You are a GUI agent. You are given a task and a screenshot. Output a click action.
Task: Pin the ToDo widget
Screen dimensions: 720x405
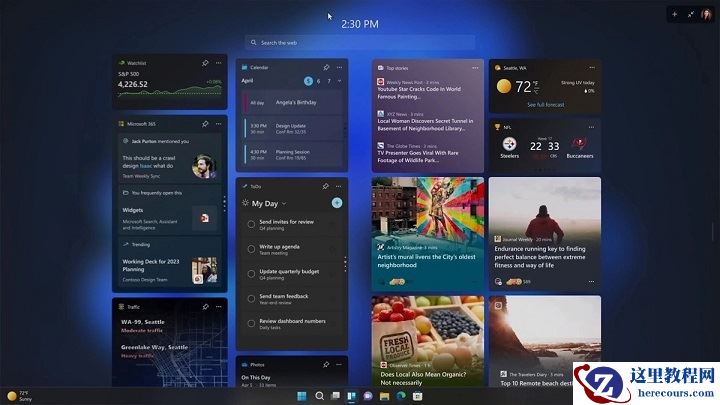click(x=325, y=186)
